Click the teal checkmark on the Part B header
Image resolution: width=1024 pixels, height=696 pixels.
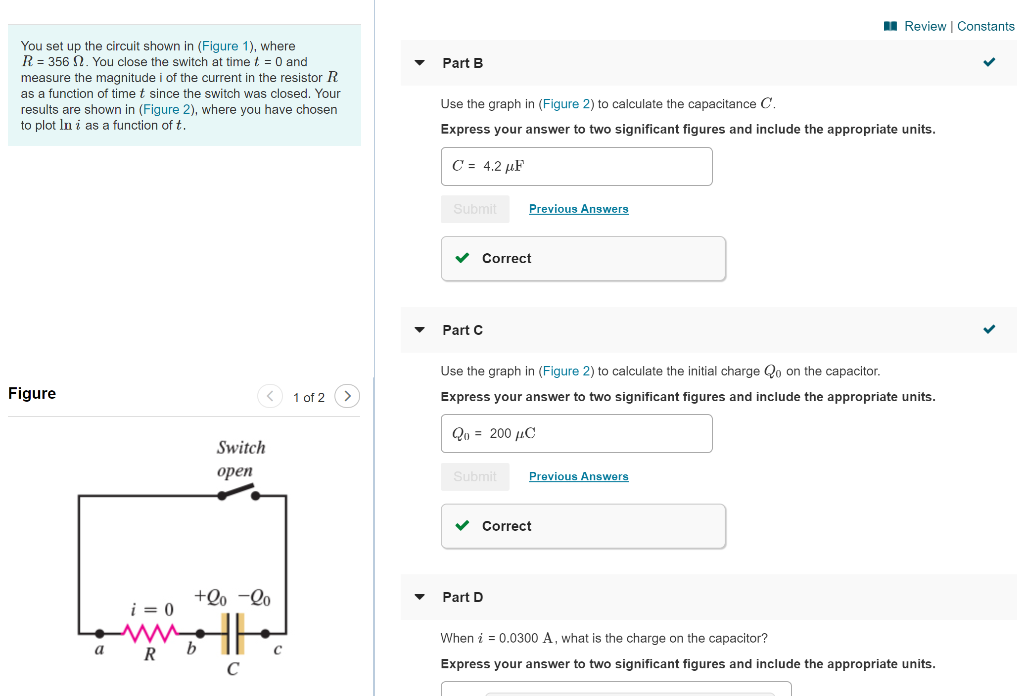(989, 61)
